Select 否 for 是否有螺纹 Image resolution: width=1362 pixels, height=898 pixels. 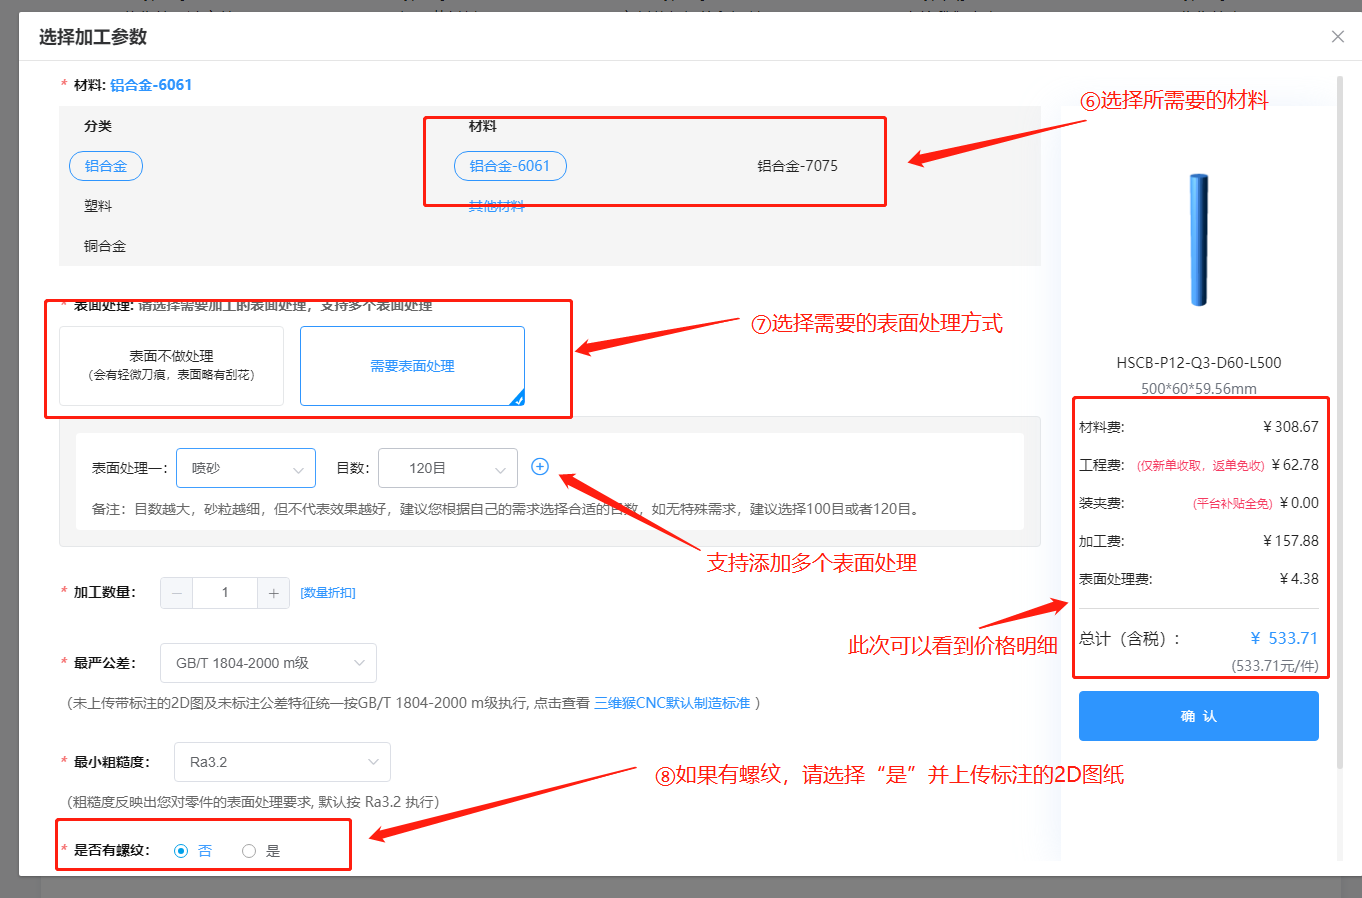click(x=181, y=851)
